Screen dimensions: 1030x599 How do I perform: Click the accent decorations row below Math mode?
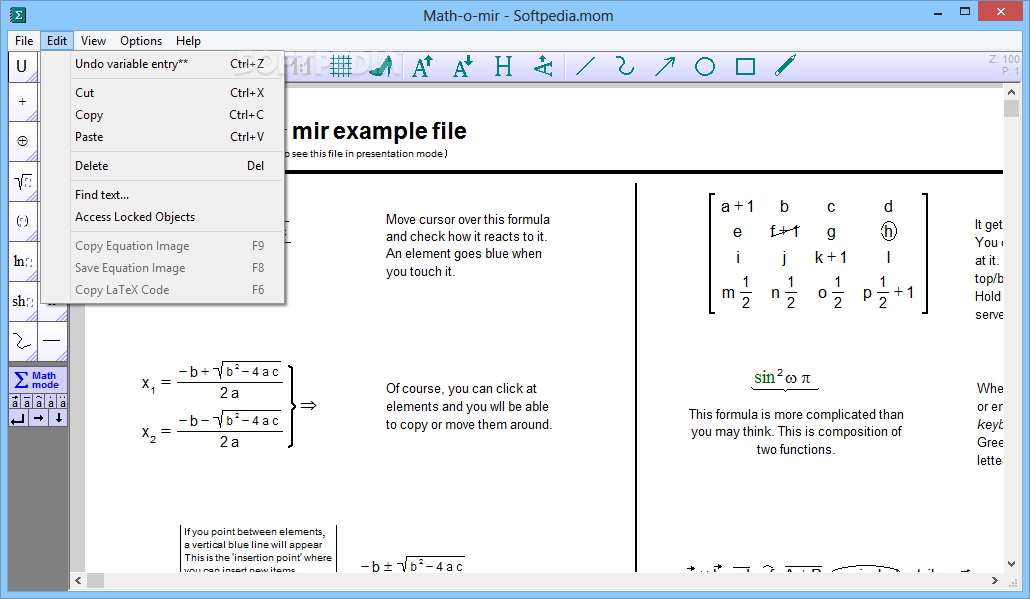point(38,402)
